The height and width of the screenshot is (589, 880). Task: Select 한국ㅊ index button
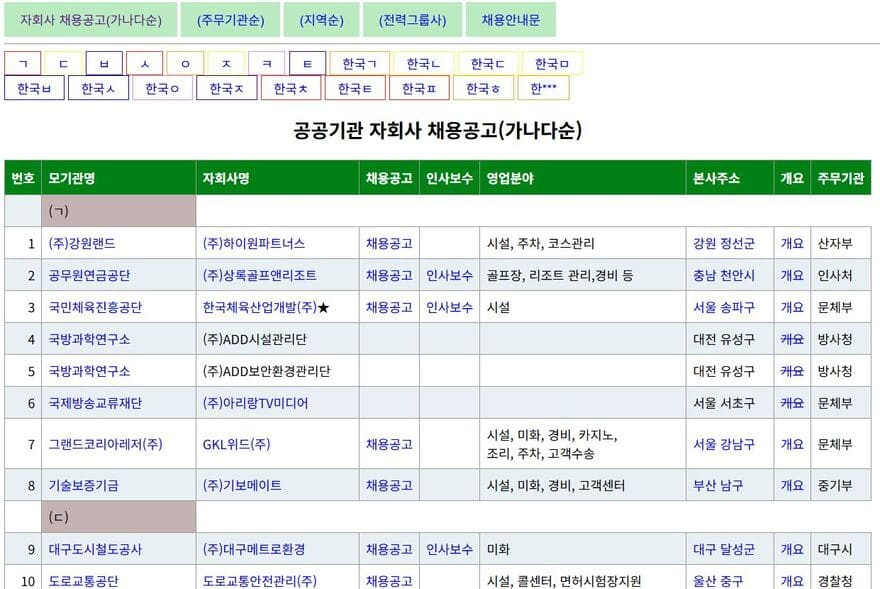pos(291,88)
